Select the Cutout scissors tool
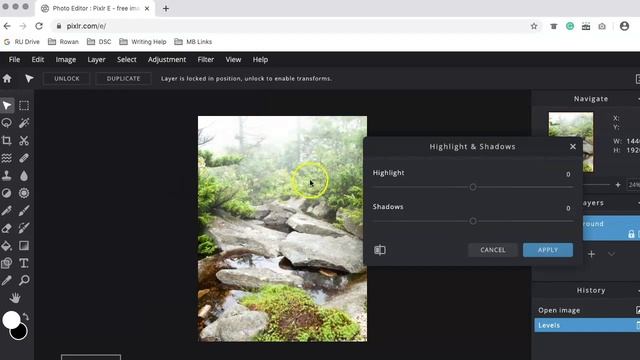The width and height of the screenshot is (640, 360). coord(24,140)
